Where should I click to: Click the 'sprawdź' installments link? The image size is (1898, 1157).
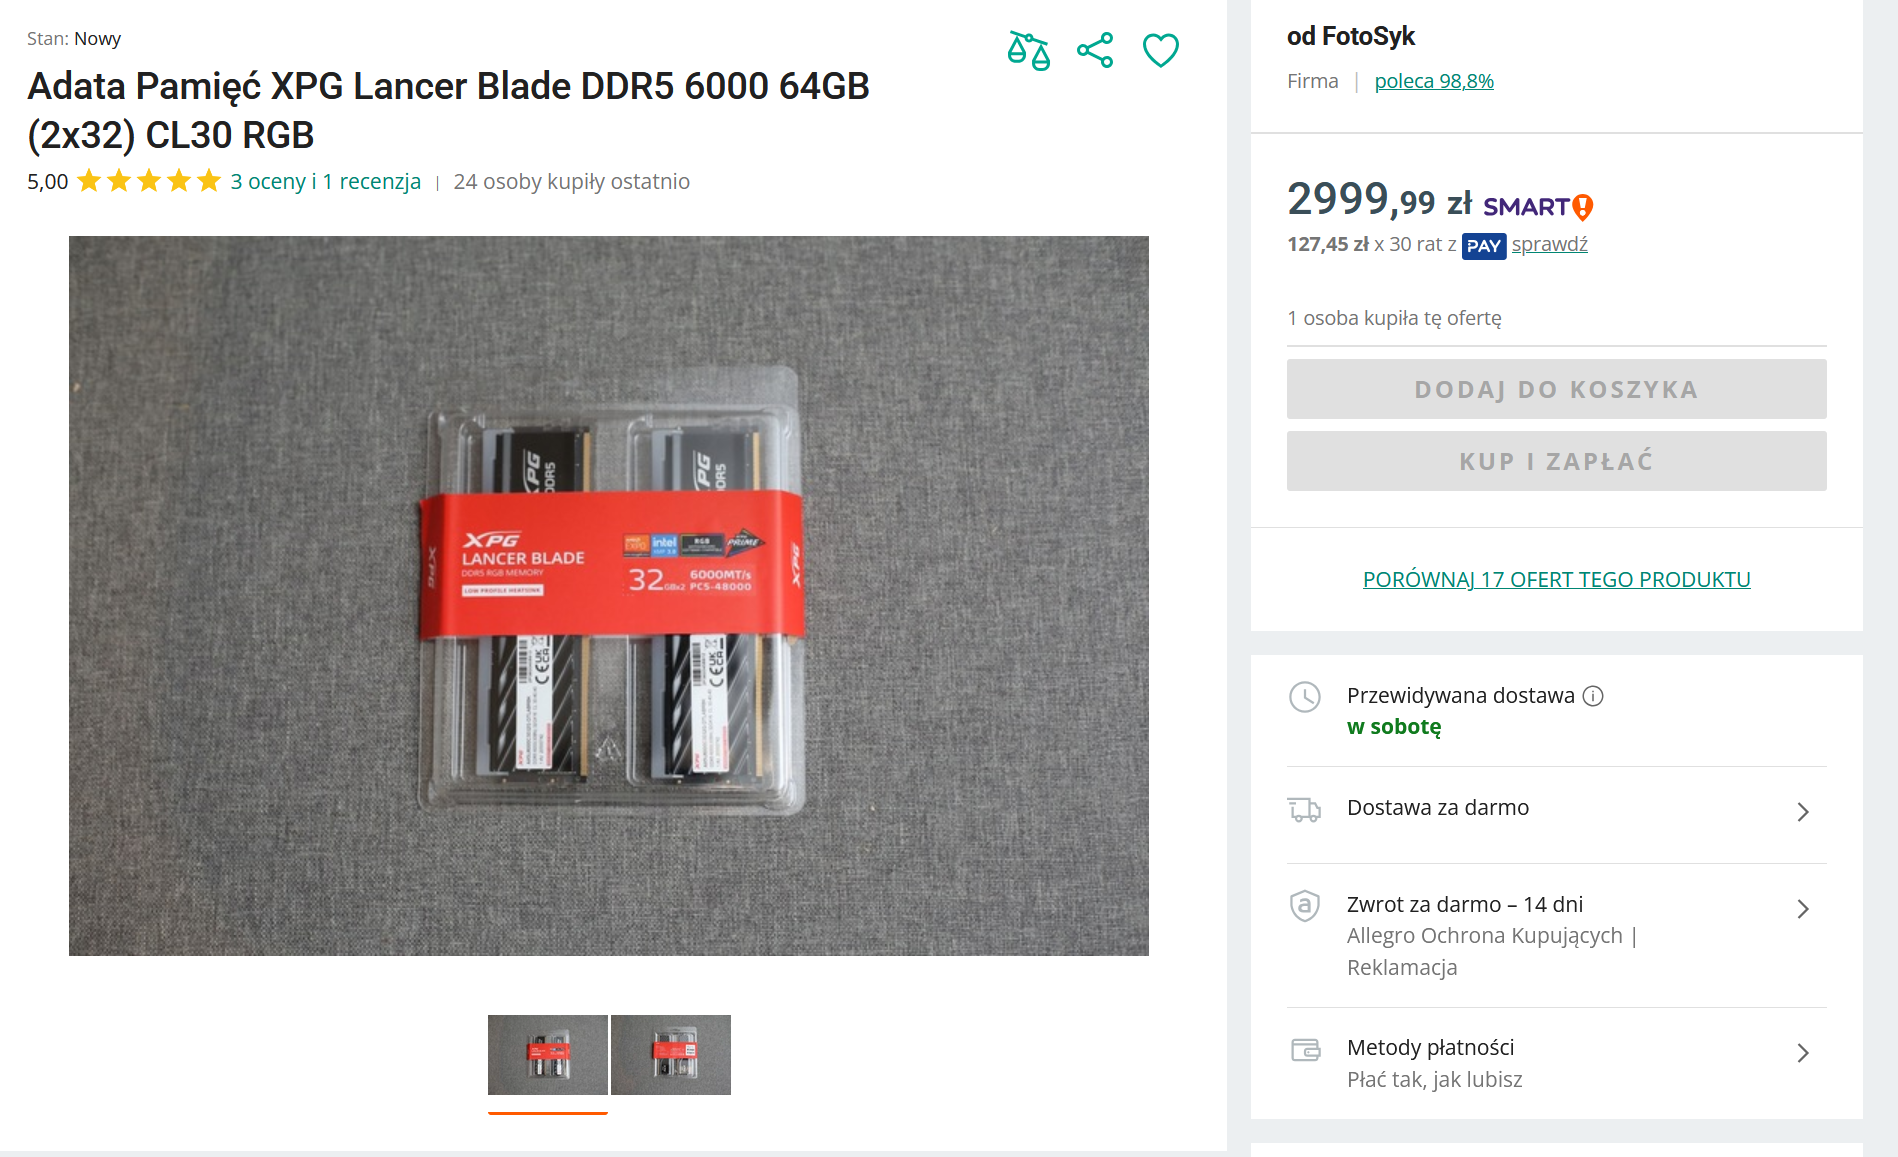coord(1549,245)
